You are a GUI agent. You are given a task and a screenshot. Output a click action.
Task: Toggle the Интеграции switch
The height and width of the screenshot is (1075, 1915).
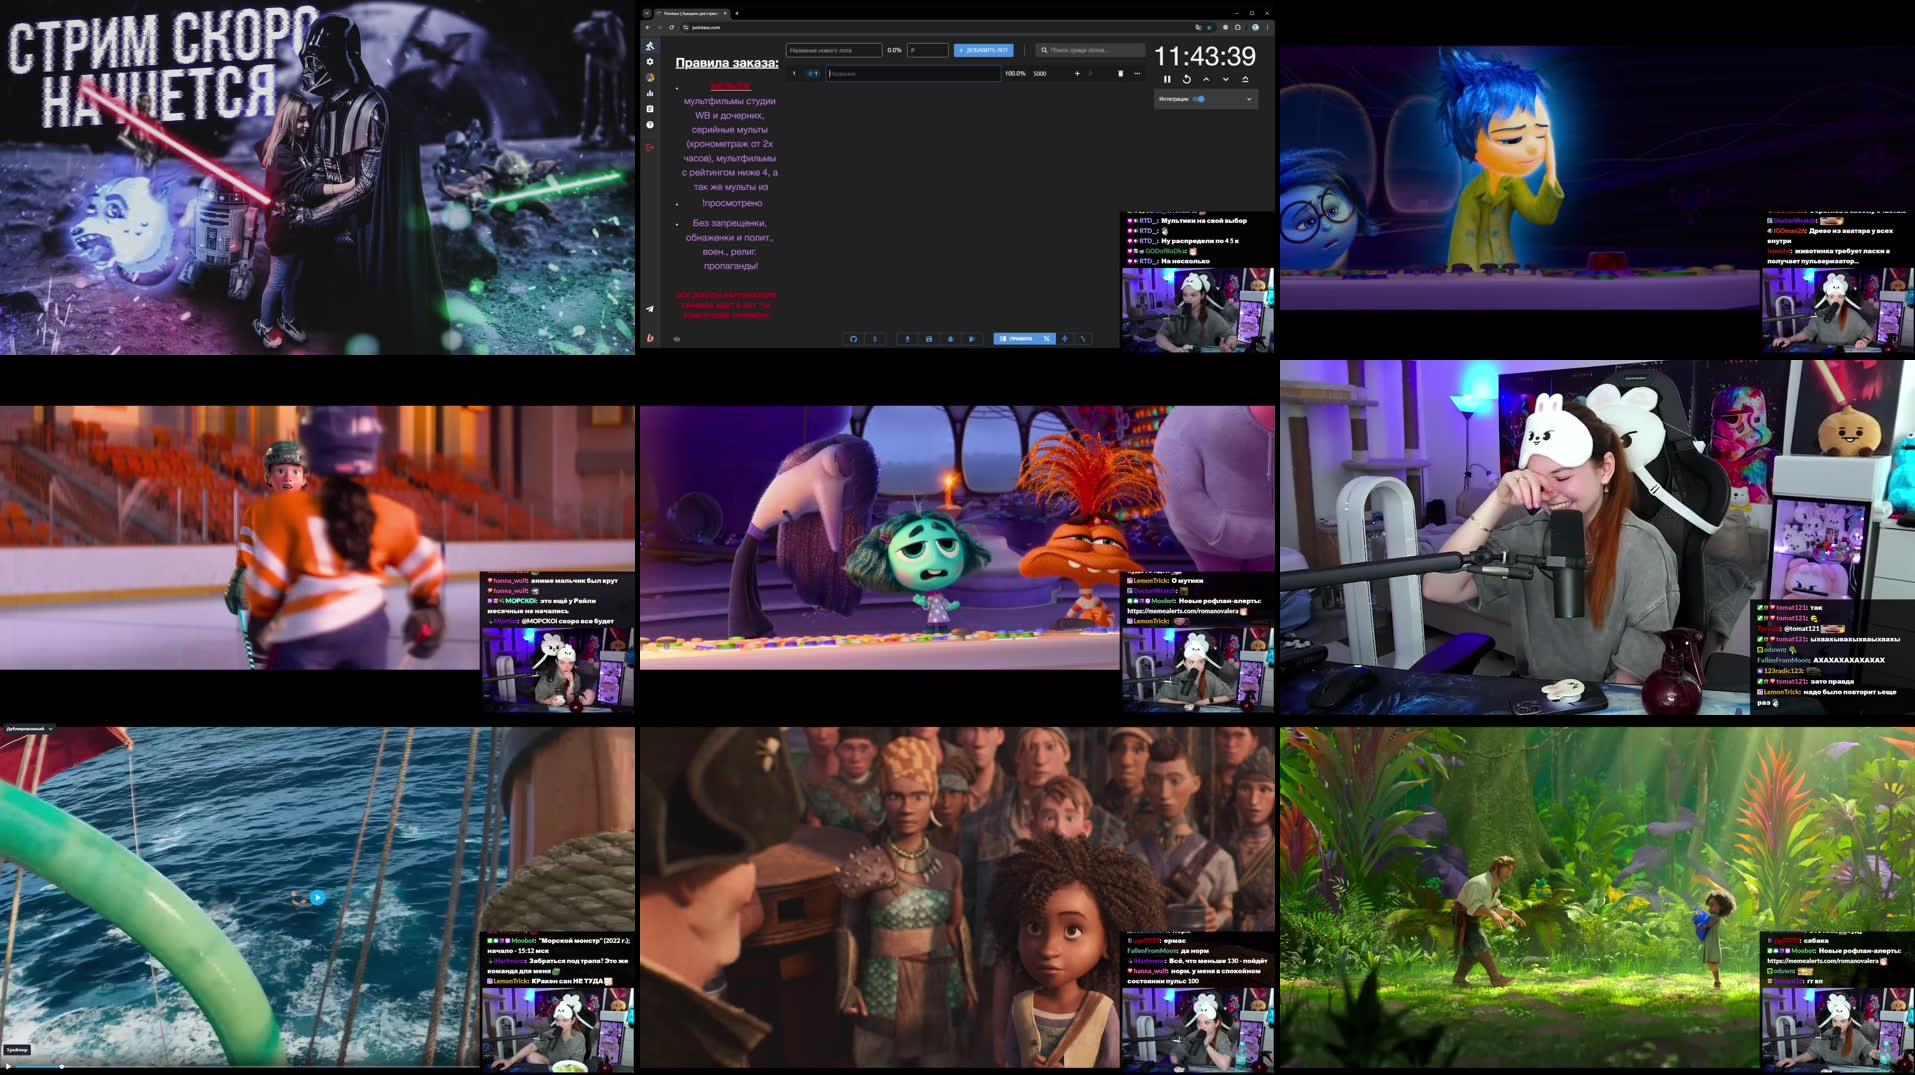[x=1199, y=99]
